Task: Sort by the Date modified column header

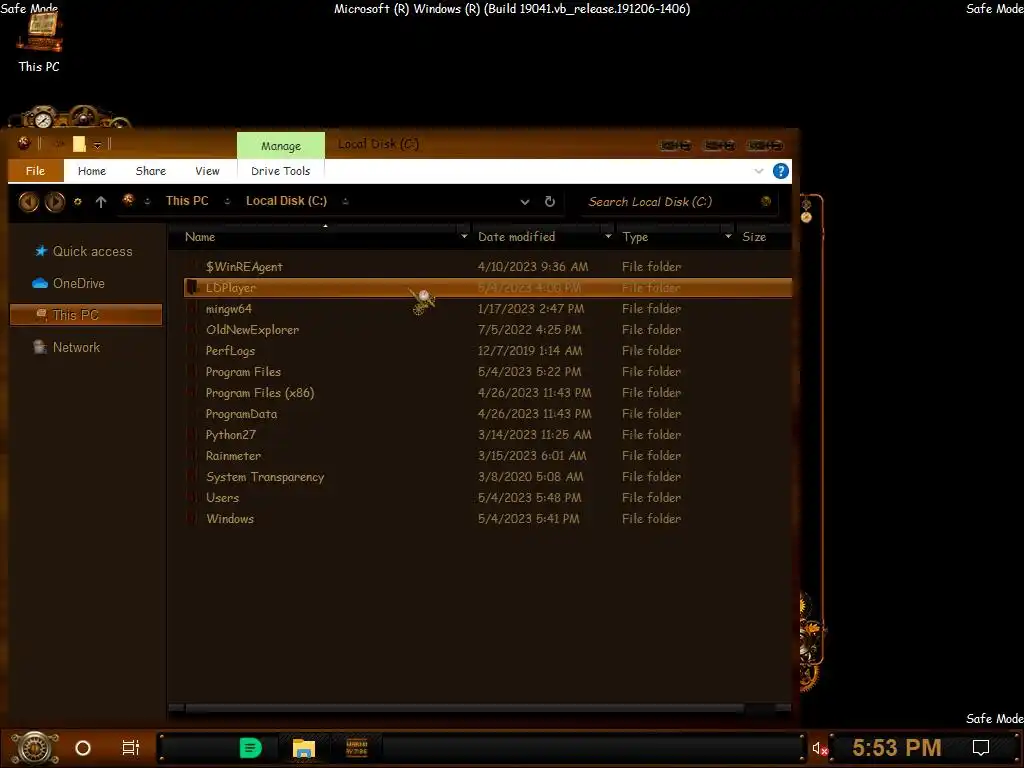Action: click(516, 237)
